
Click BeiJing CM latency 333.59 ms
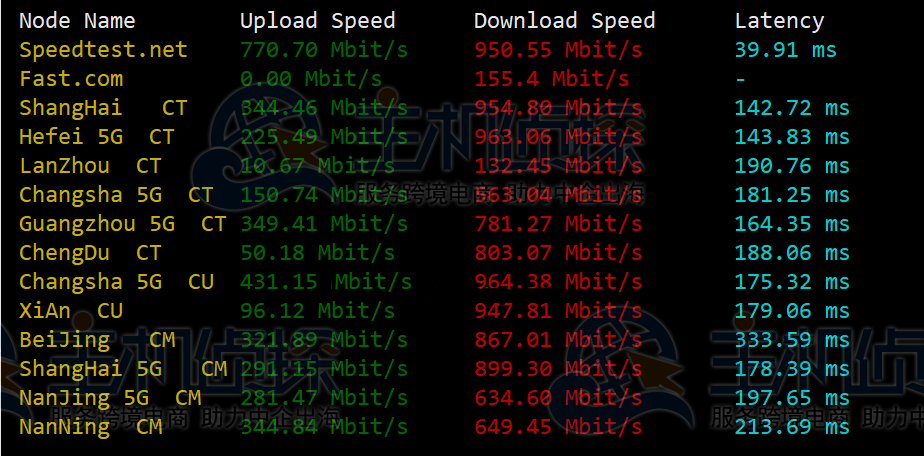pos(792,340)
